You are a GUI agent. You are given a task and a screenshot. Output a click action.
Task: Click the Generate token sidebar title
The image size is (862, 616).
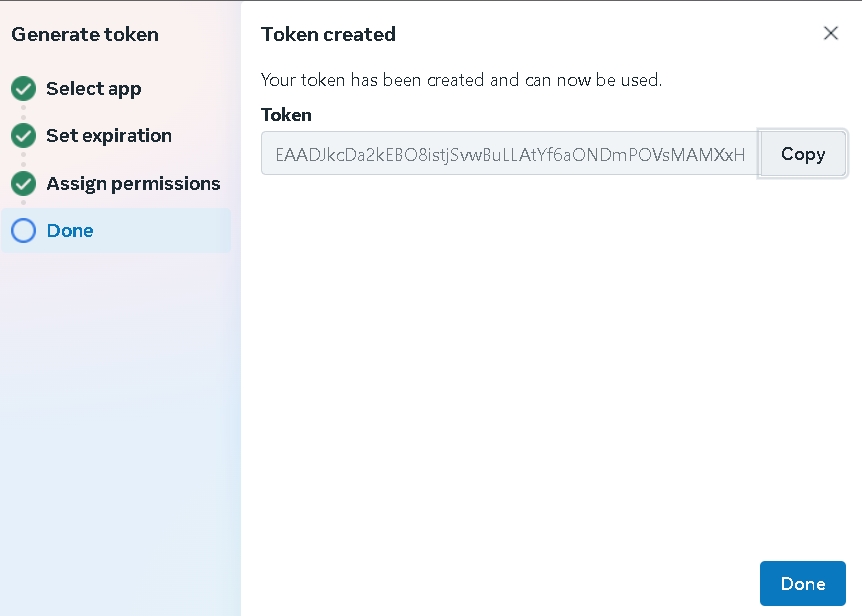coord(85,34)
